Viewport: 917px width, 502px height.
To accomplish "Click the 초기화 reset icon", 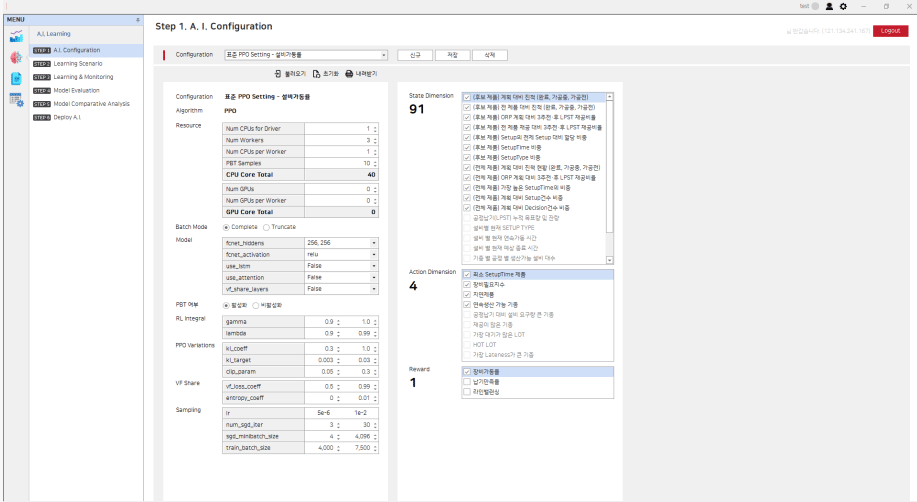I will pyautogui.click(x=316, y=74).
